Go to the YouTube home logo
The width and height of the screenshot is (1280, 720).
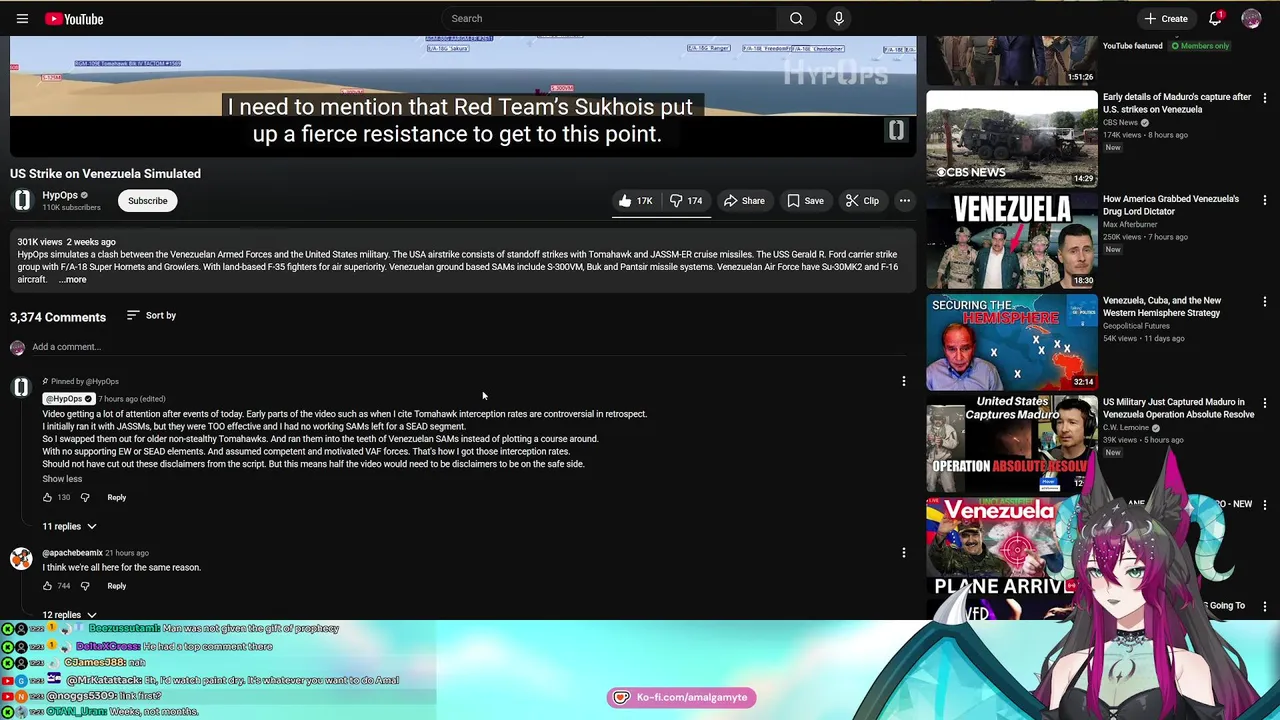(x=74, y=18)
